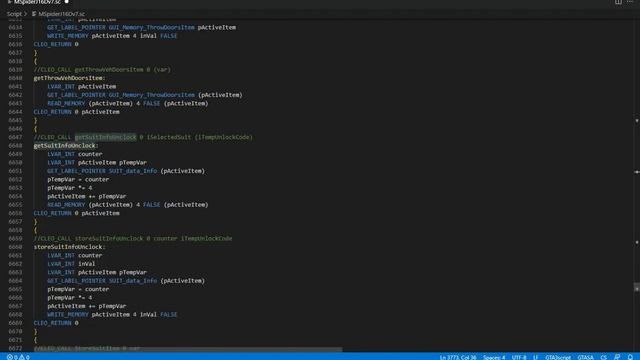Click the GTASA status bar entry
The height and width of the screenshot is (360, 640).
coord(585,357)
